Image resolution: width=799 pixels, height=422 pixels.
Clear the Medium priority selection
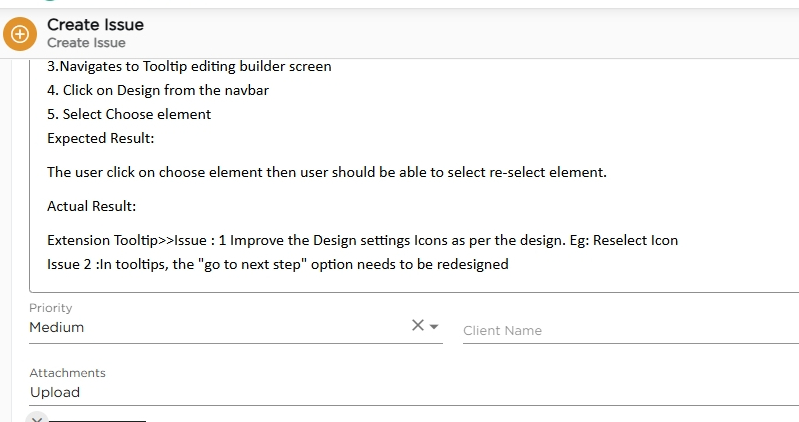point(417,325)
